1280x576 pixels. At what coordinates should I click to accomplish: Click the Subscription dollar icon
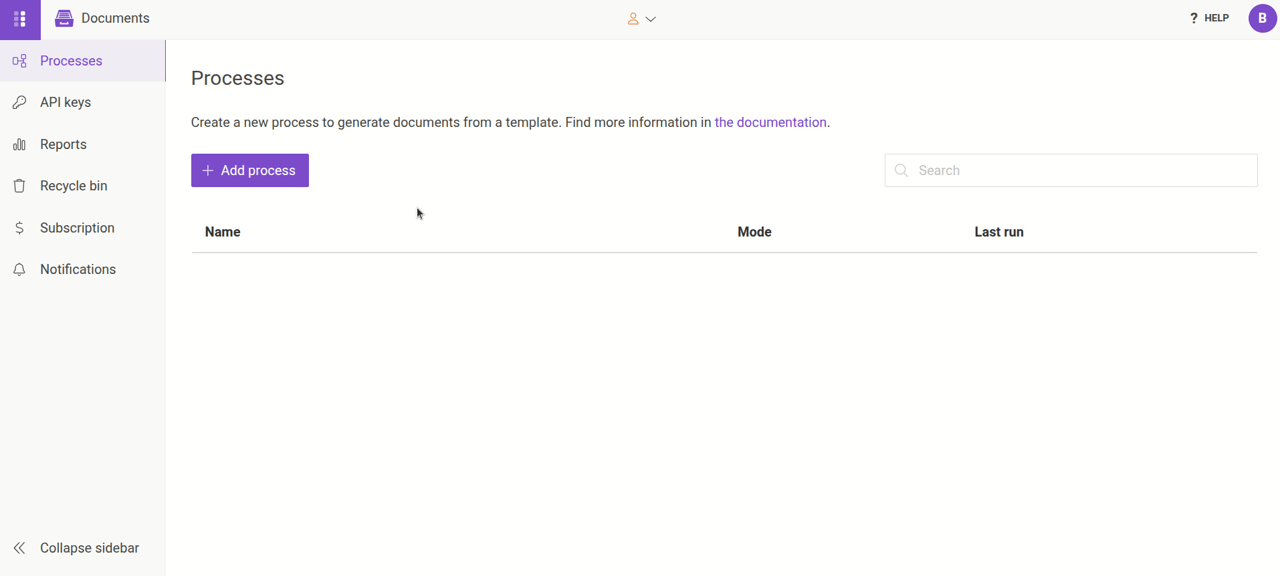coord(19,228)
